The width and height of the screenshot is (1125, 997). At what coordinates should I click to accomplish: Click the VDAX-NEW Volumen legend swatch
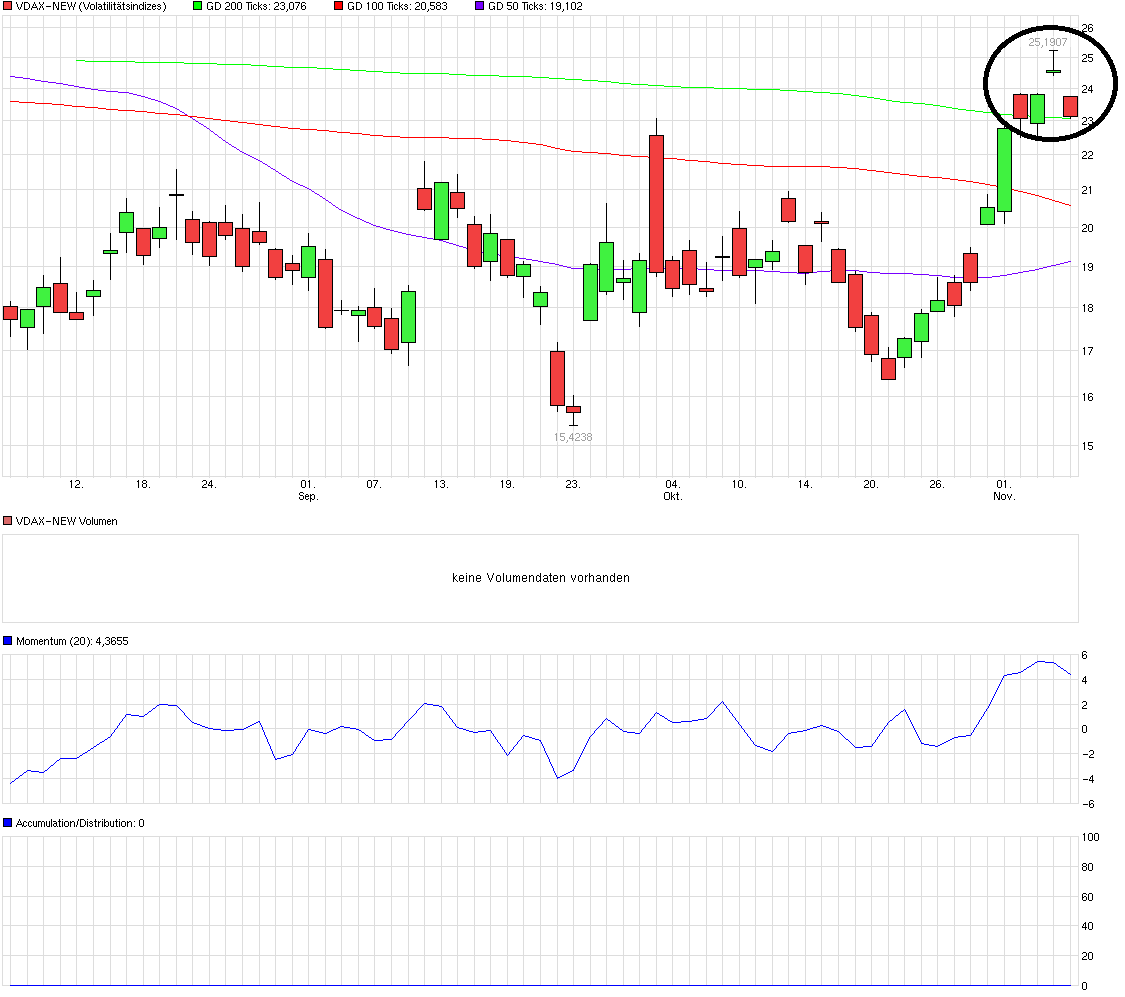pyautogui.click(x=7, y=521)
